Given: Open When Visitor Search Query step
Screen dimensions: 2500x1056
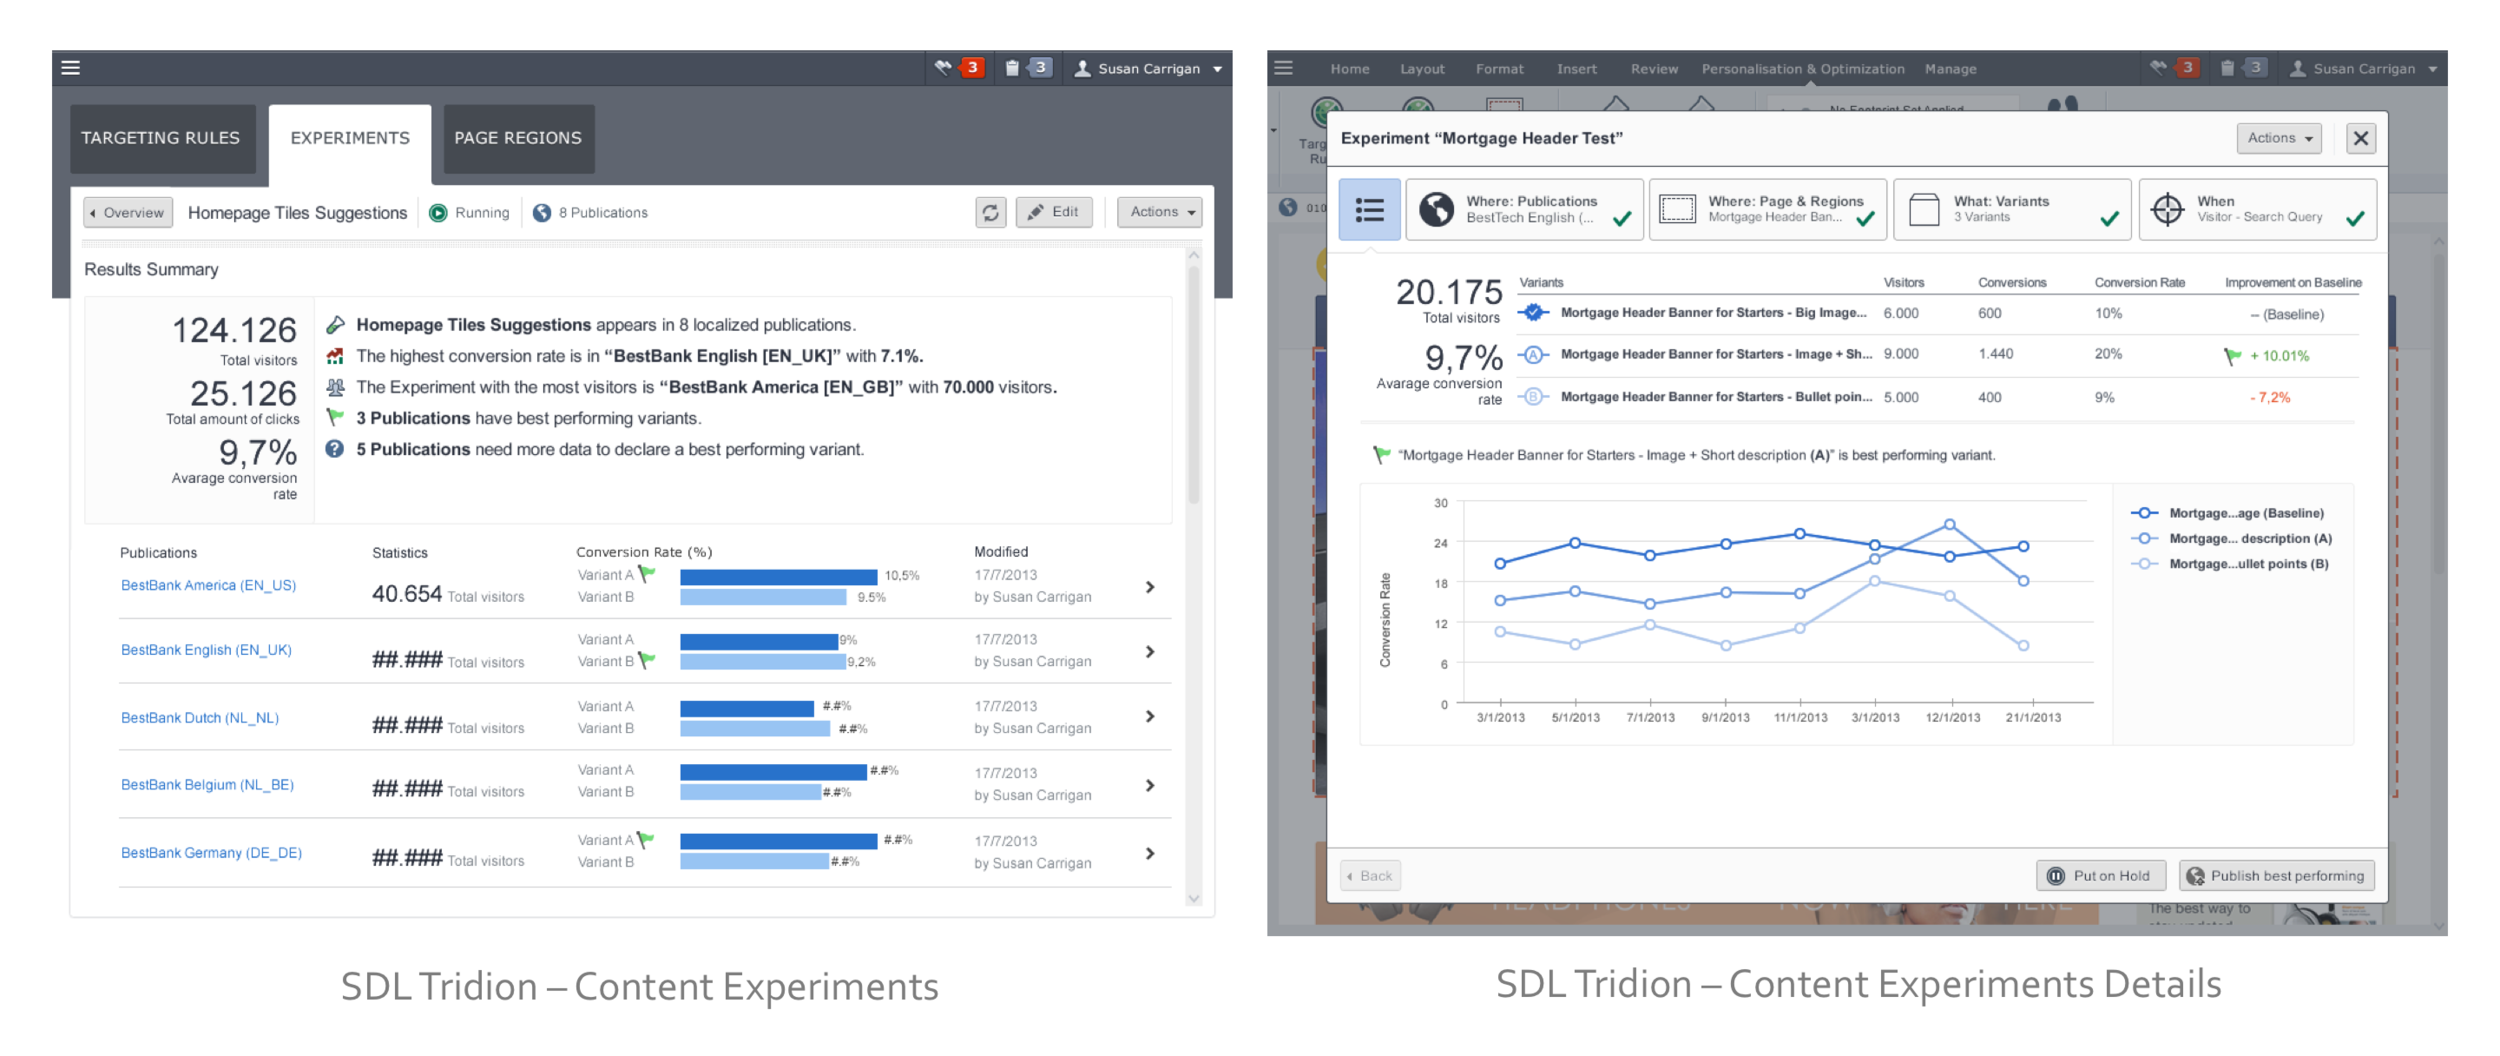Looking at the screenshot, I should (2258, 209).
